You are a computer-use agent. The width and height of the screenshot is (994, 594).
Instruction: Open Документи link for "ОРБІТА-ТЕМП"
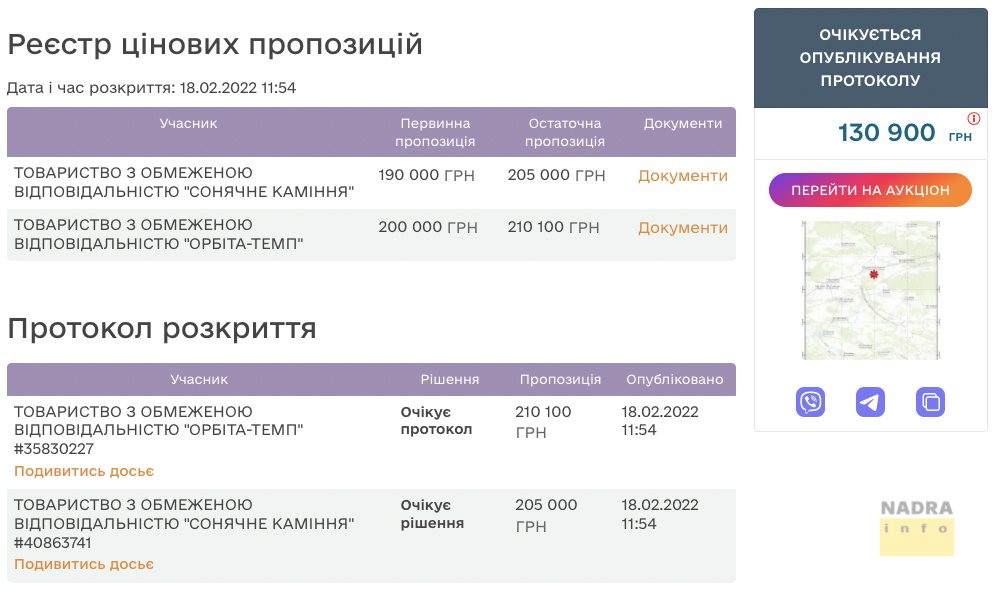683,228
